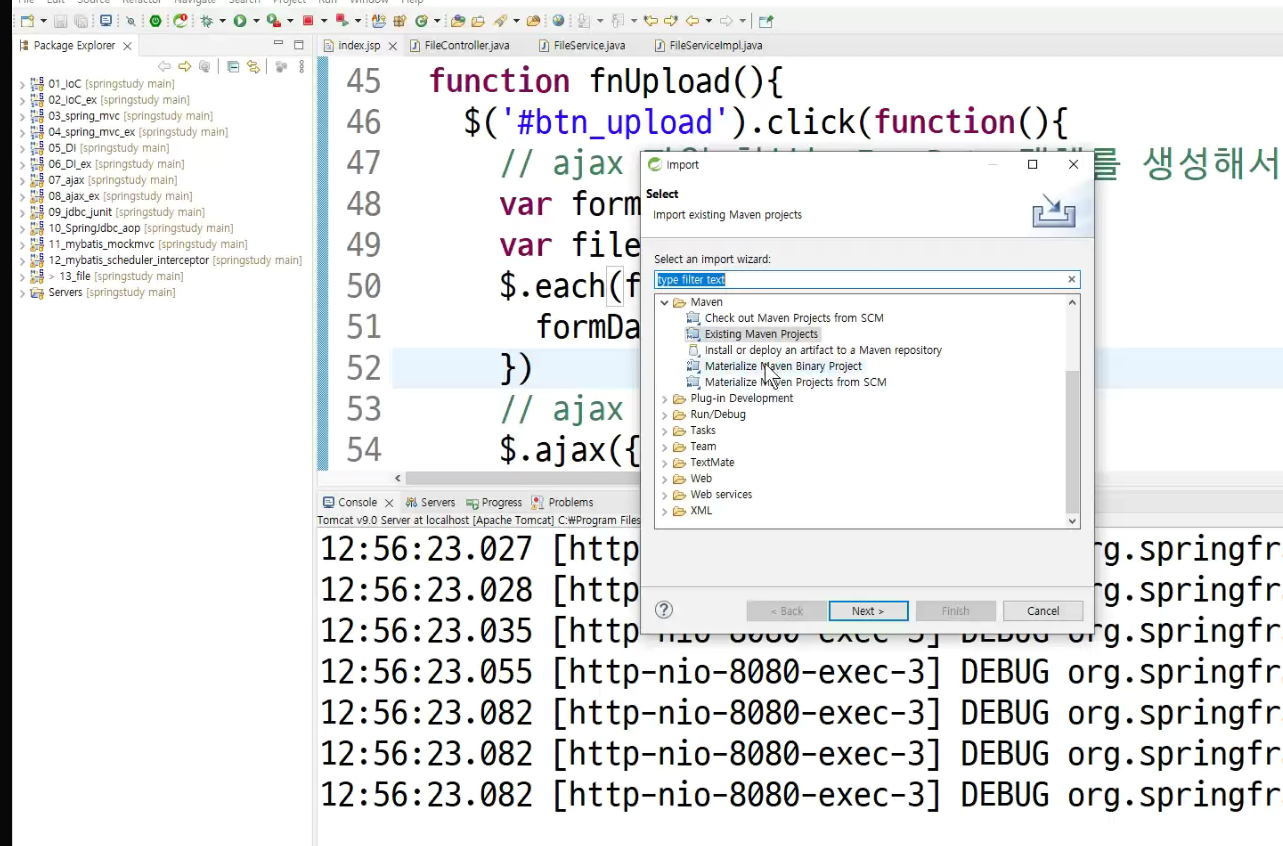1283x846 pixels.
Task: Expand the Plug-in Development folder
Action: [664, 398]
